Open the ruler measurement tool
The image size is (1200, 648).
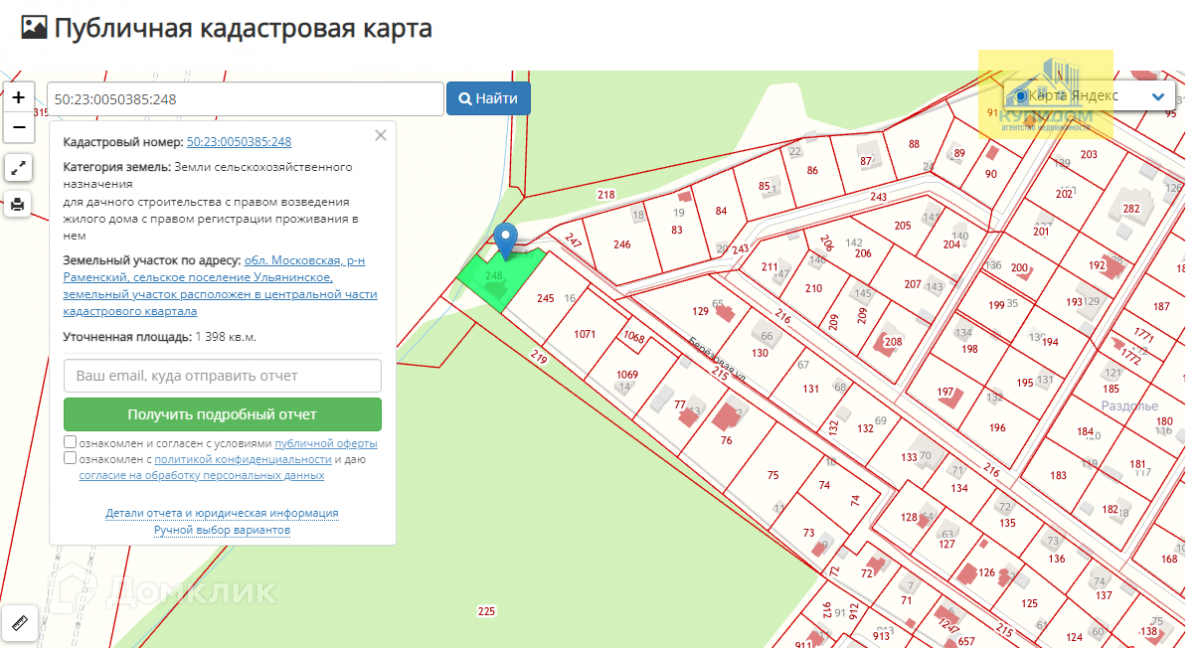18,623
